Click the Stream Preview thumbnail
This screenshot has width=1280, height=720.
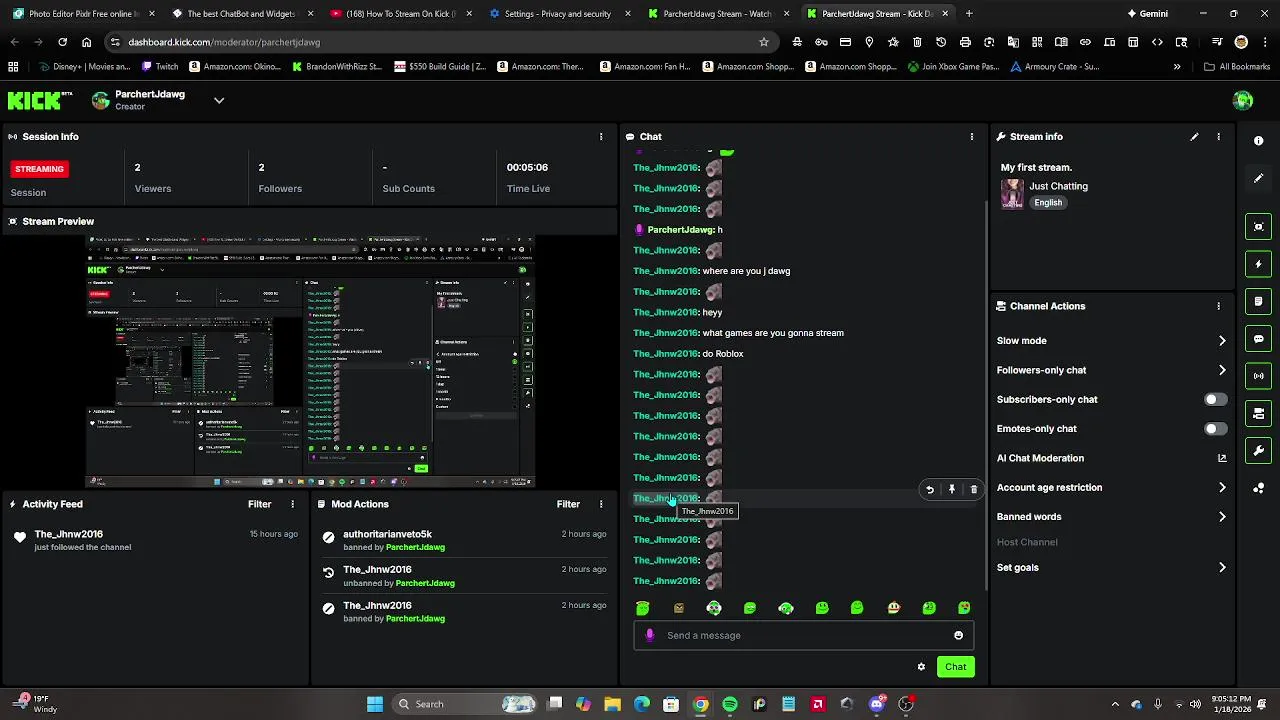(310, 362)
